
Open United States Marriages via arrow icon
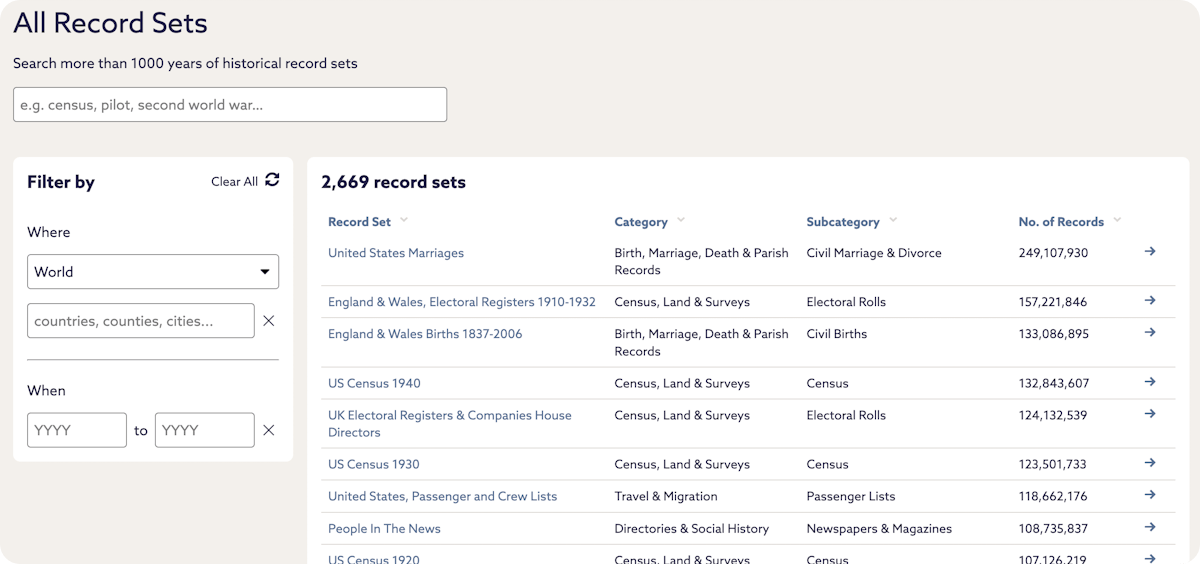click(x=1150, y=251)
